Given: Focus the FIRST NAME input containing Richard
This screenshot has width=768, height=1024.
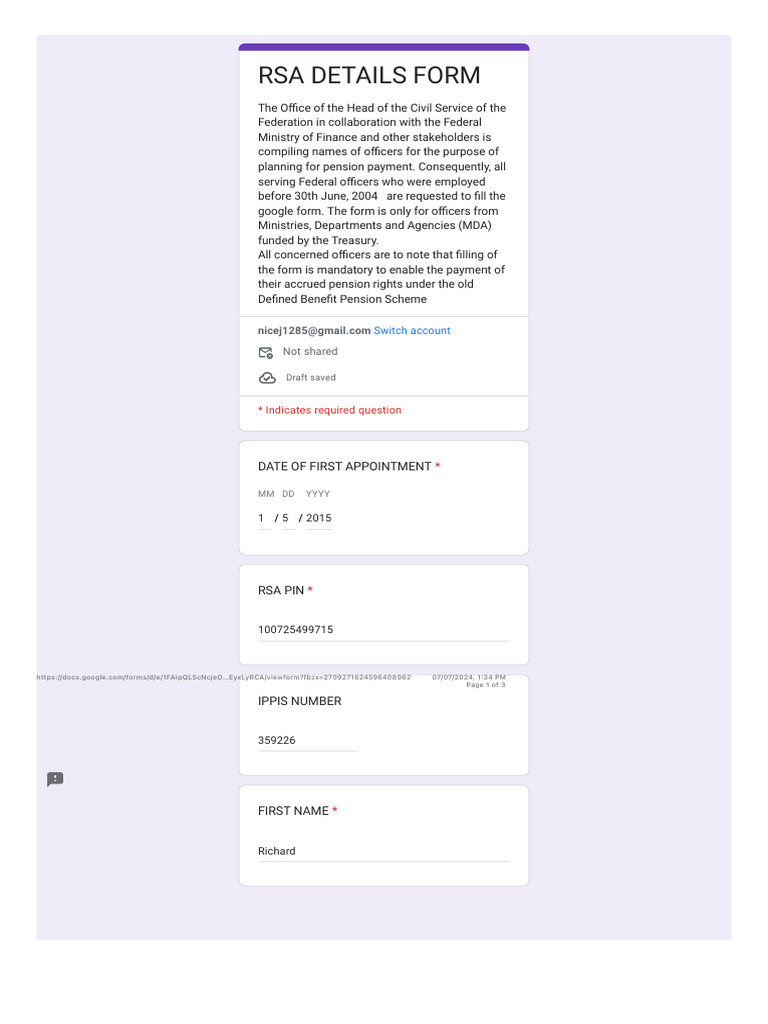Looking at the screenshot, I should tap(383, 851).
